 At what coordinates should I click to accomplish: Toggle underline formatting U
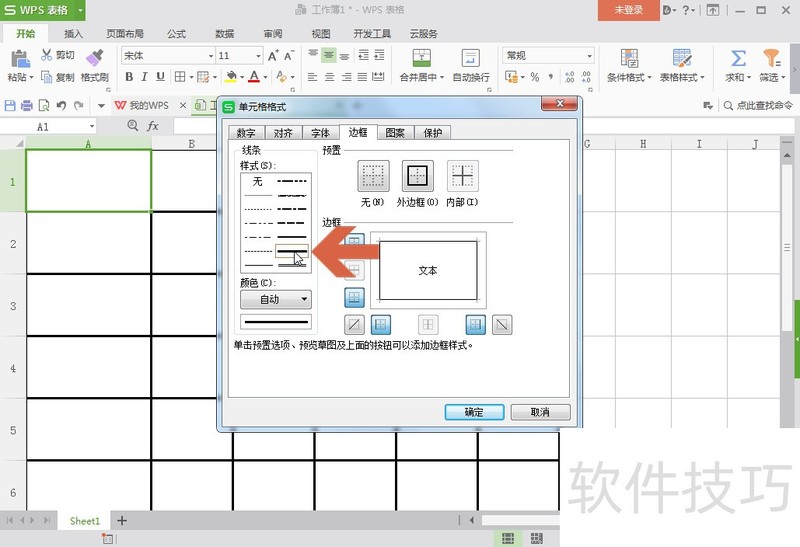click(x=160, y=77)
